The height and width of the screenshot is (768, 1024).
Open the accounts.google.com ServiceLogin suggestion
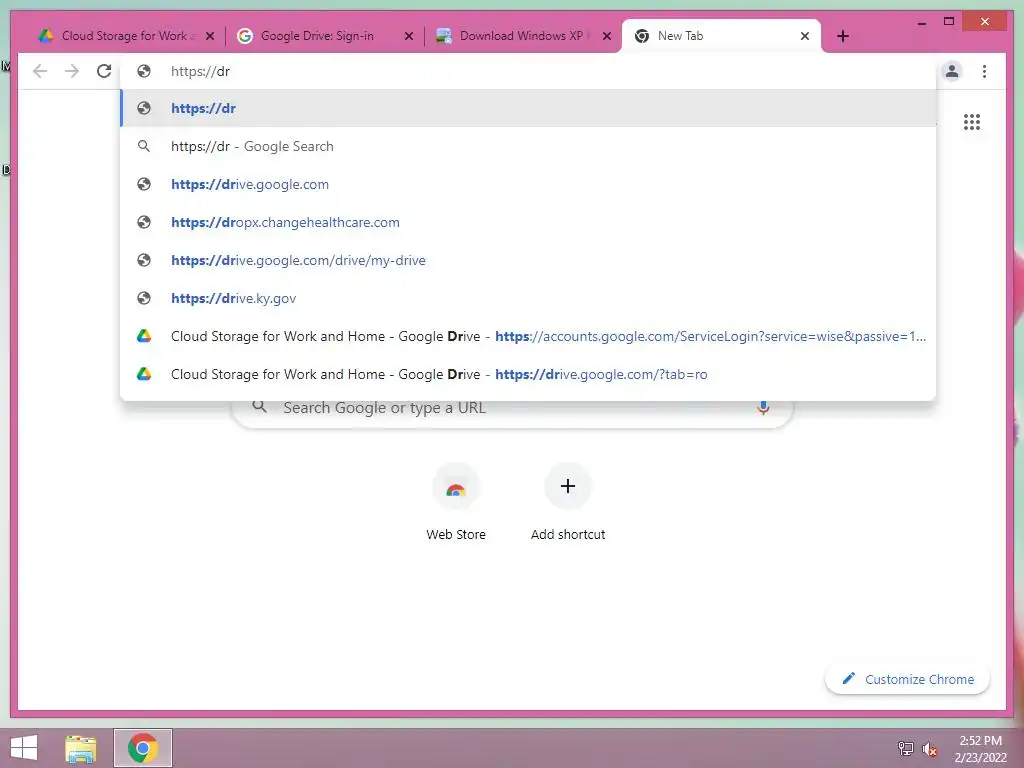[528, 336]
